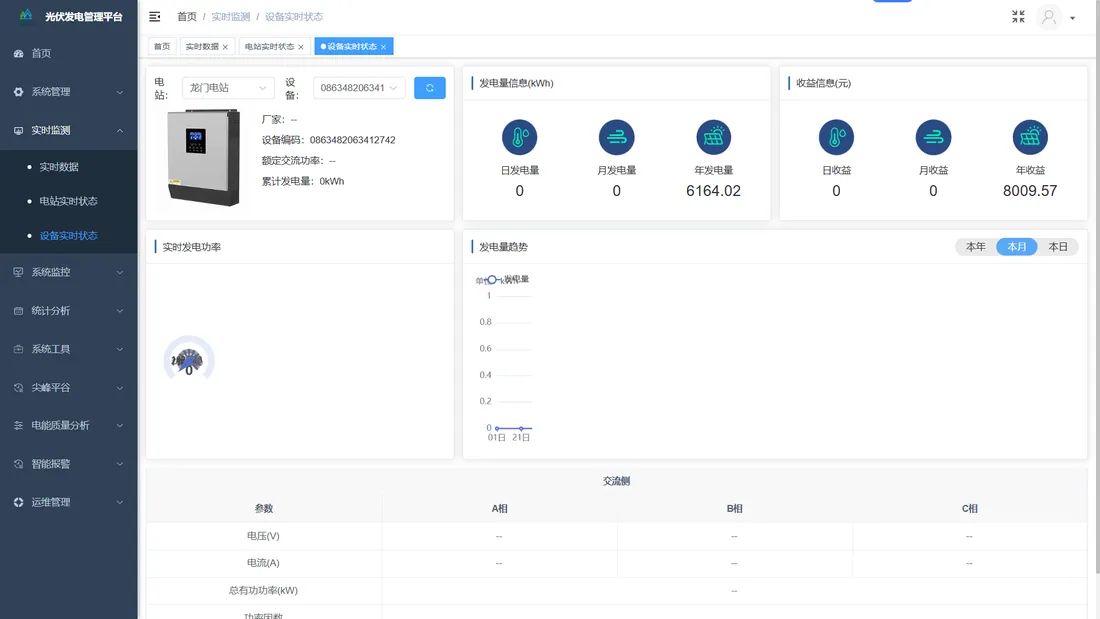Image resolution: width=1100 pixels, height=619 pixels.
Task: Open 电站实时状态 submenu item
Action: (x=68, y=201)
